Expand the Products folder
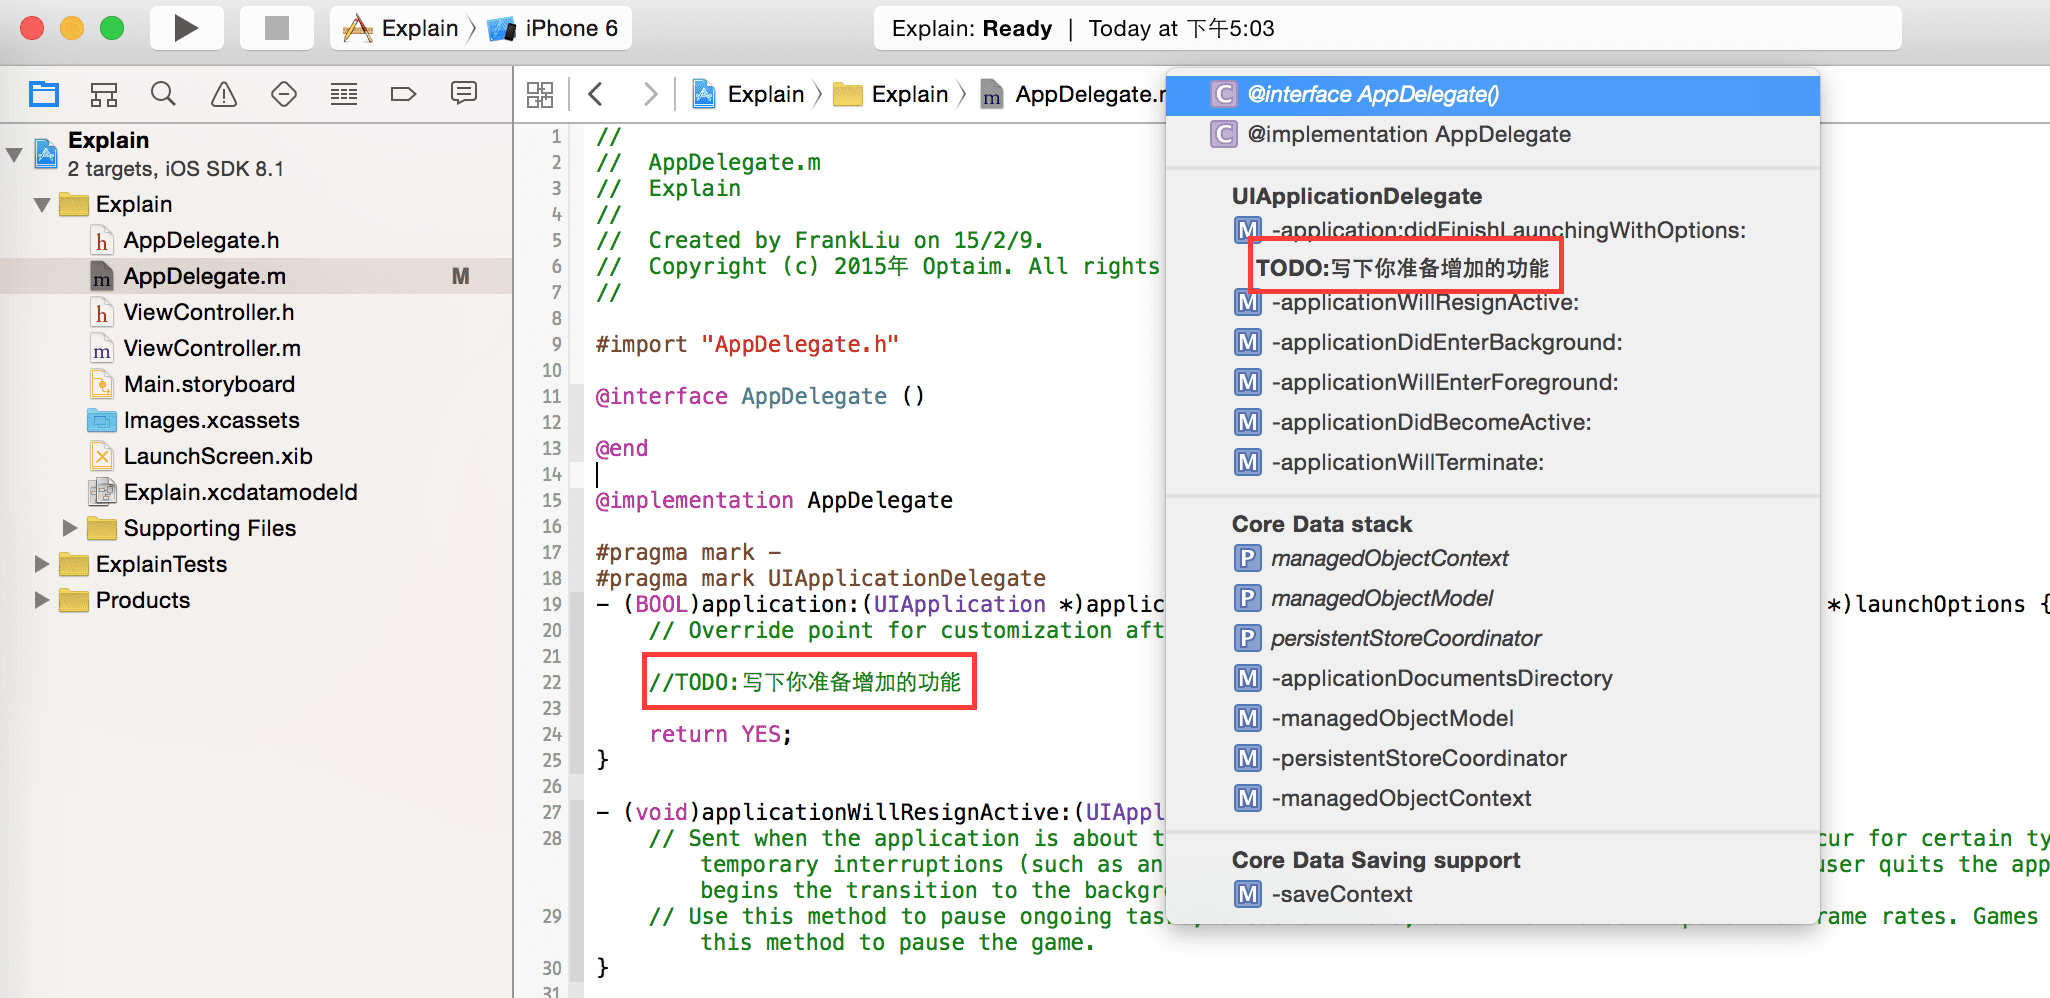 (x=42, y=600)
